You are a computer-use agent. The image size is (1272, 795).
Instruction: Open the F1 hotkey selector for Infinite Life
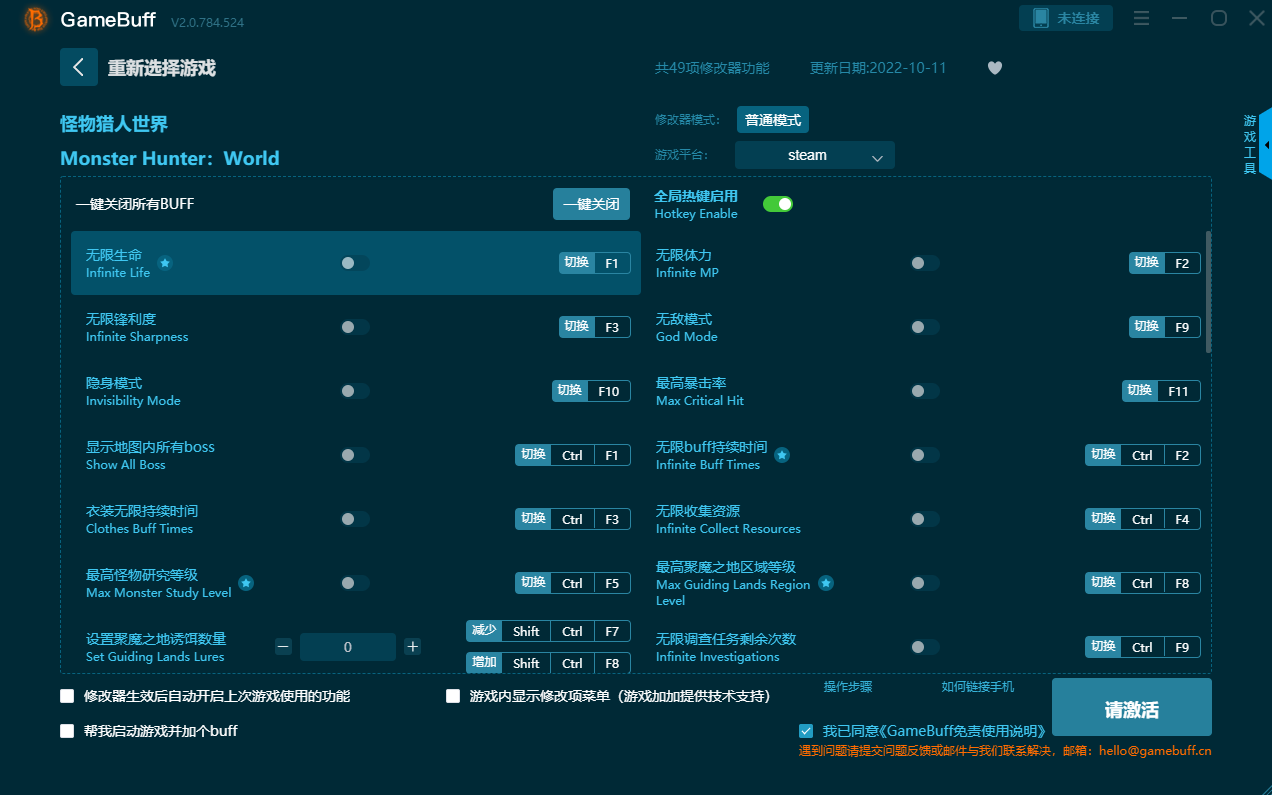point(612,263)
